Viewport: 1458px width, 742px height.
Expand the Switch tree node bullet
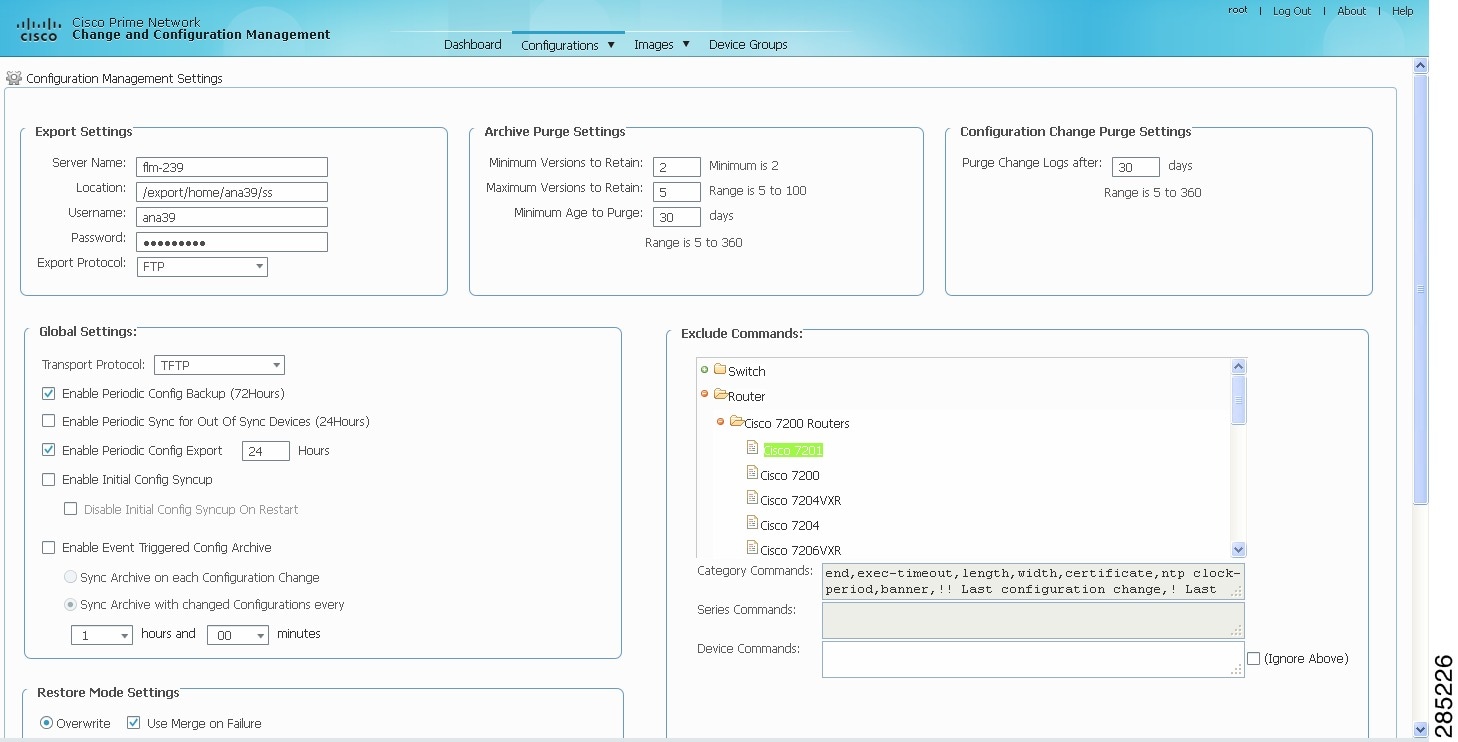(x=705, y=370)
